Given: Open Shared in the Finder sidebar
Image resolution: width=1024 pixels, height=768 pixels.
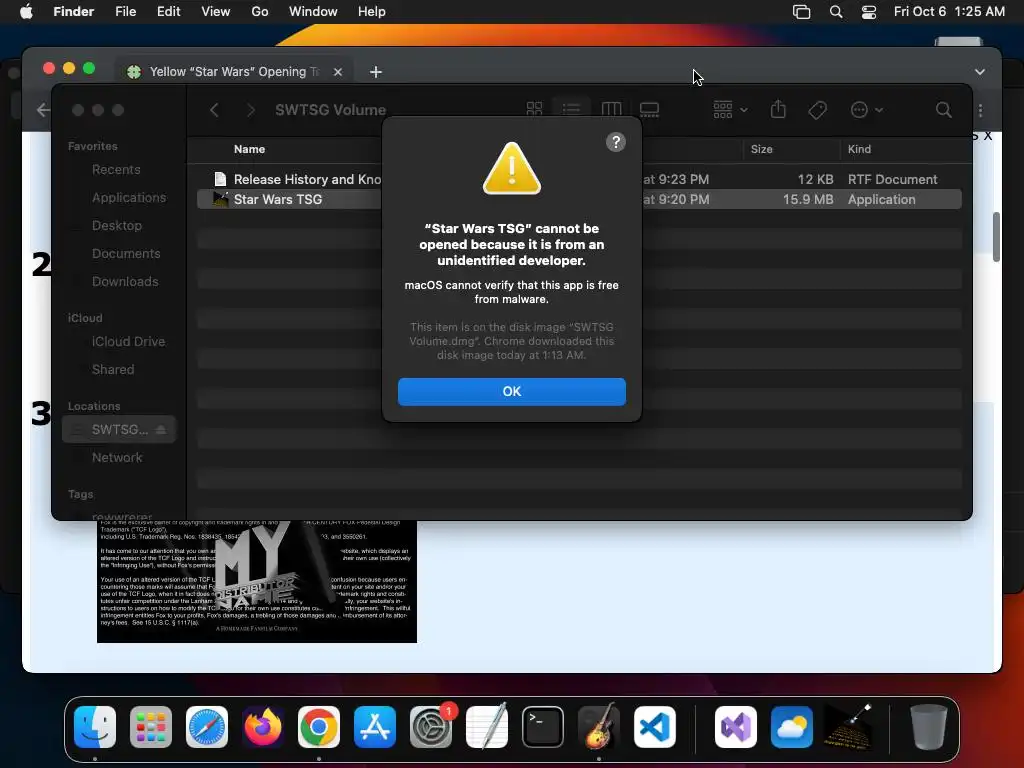Looking at the screenshot, I should tap(113, 370).
